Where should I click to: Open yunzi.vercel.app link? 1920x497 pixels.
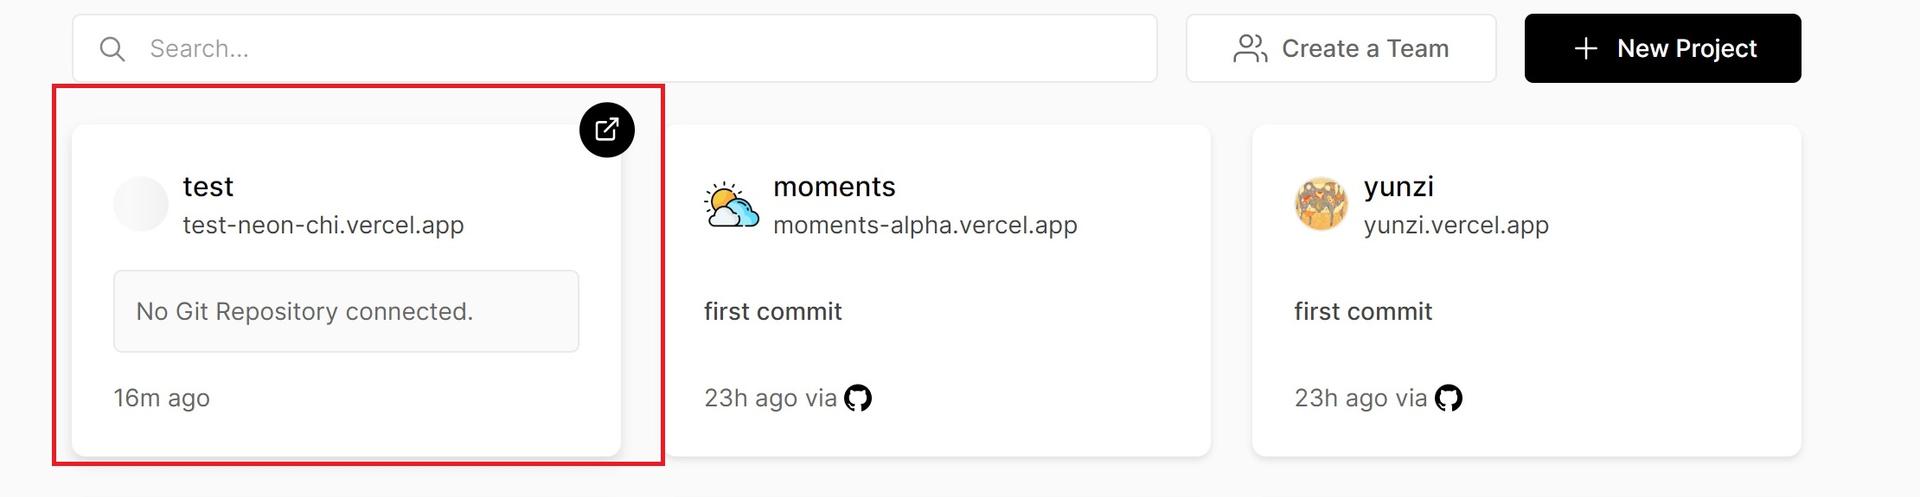point(1456,225)
